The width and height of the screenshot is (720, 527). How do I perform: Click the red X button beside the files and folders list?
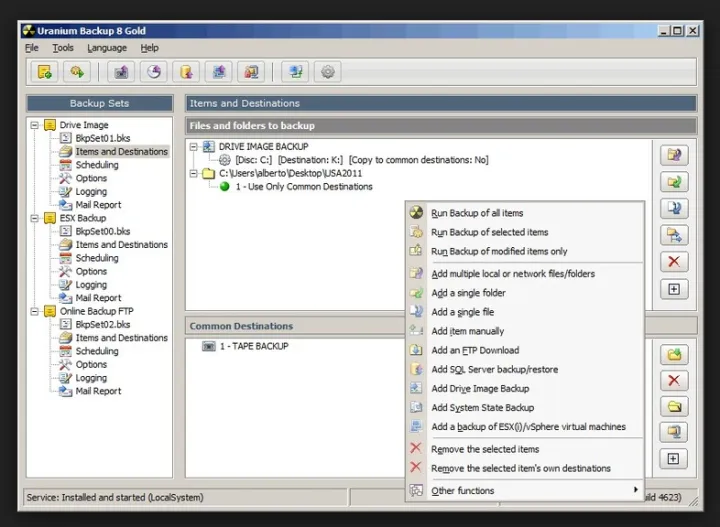(x=674, y=262)
